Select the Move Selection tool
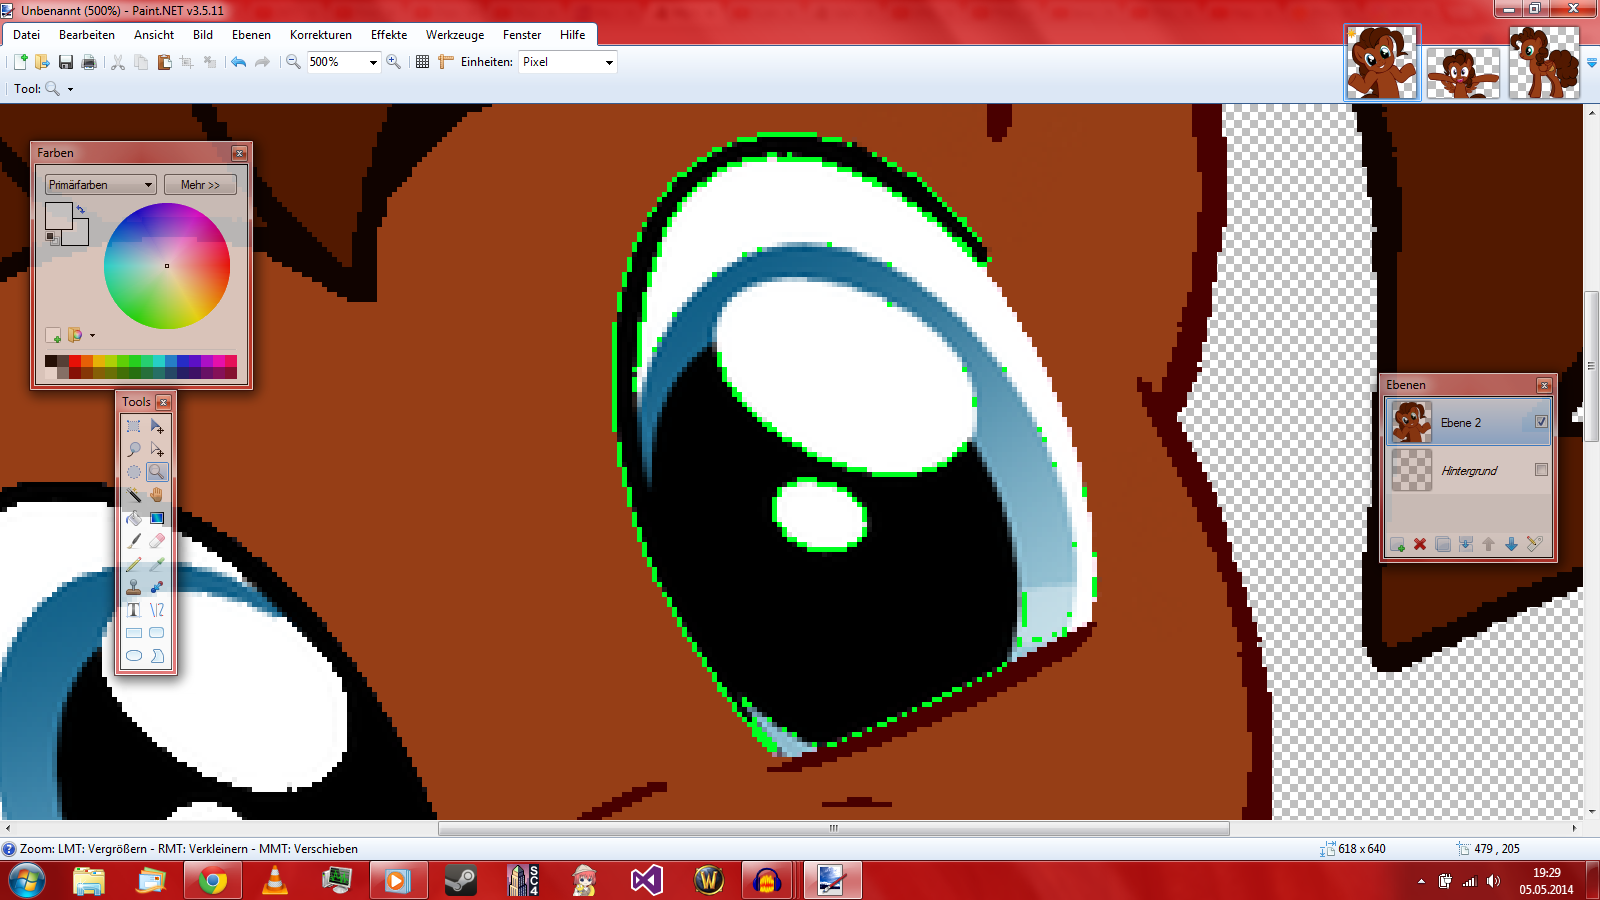Screen dimensions: 1600x900 [x=157, y=450]
